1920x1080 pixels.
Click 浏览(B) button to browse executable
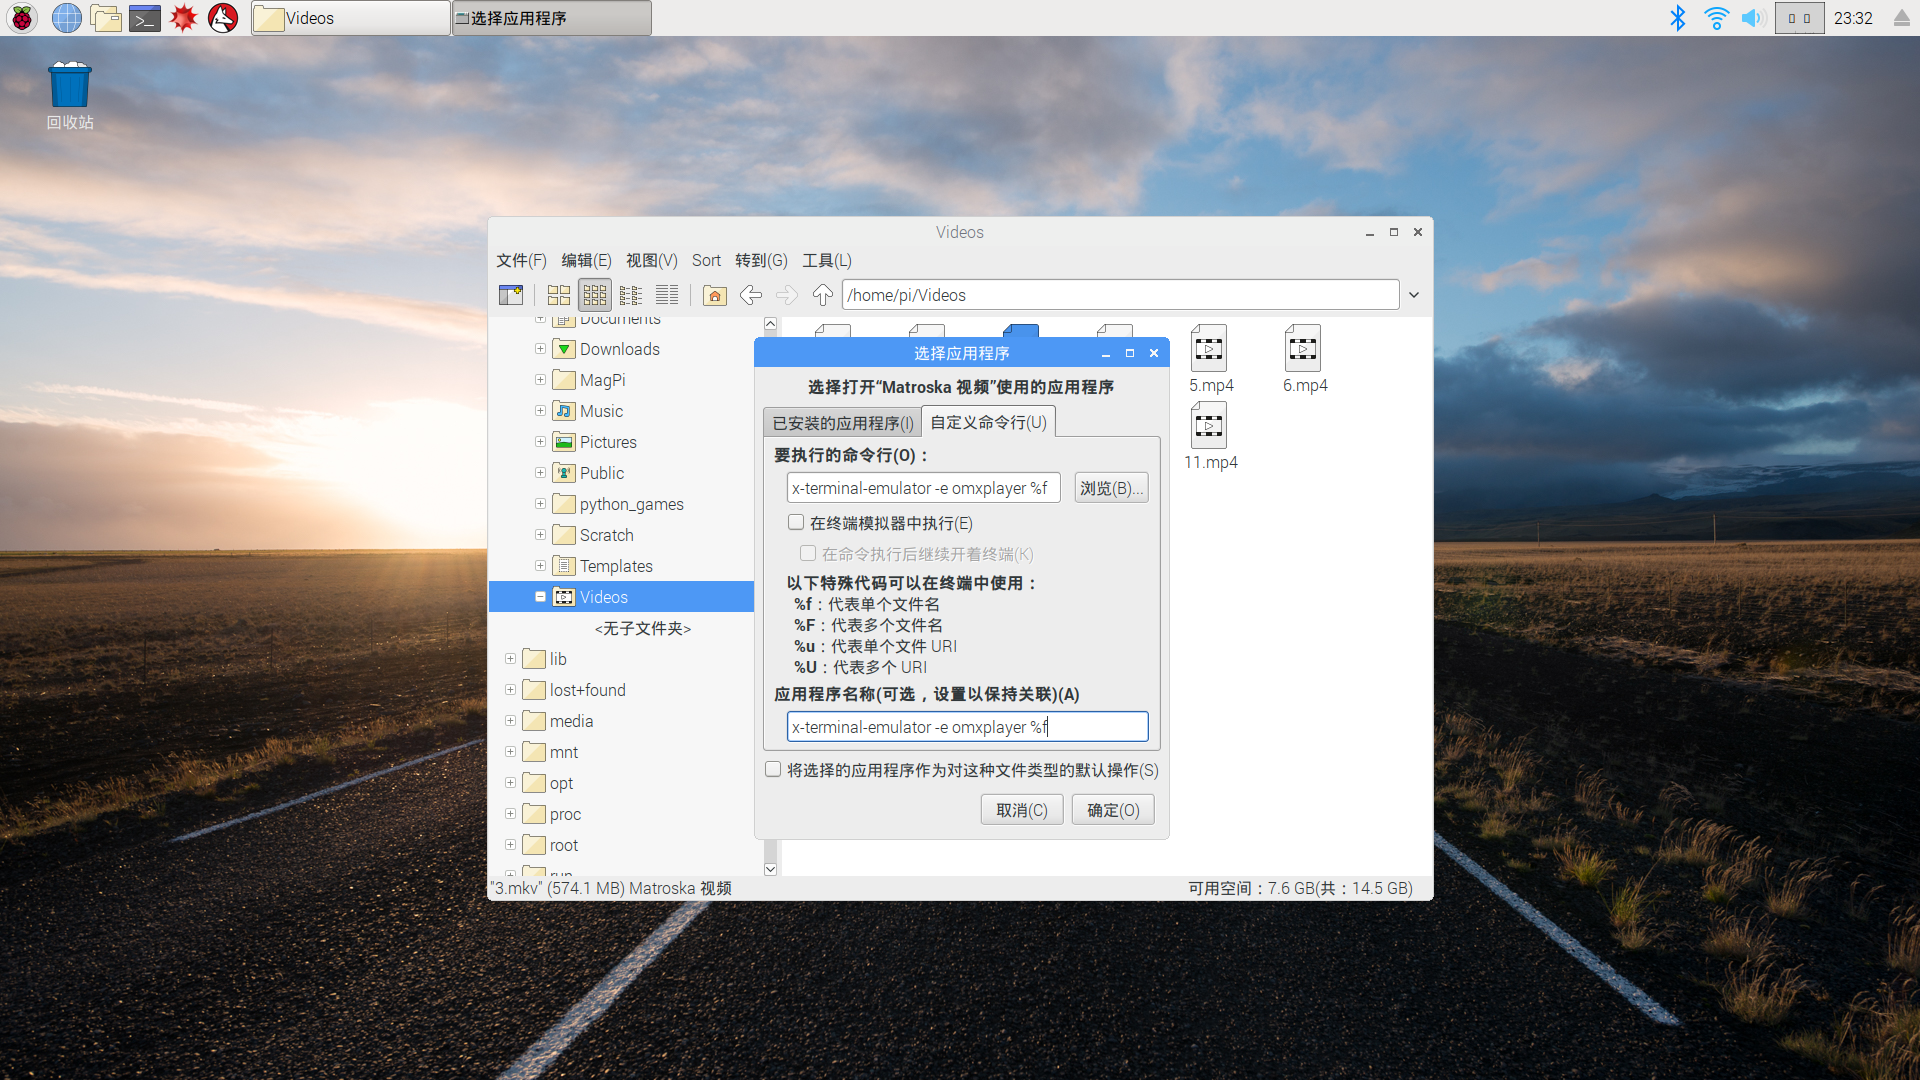1109,489
